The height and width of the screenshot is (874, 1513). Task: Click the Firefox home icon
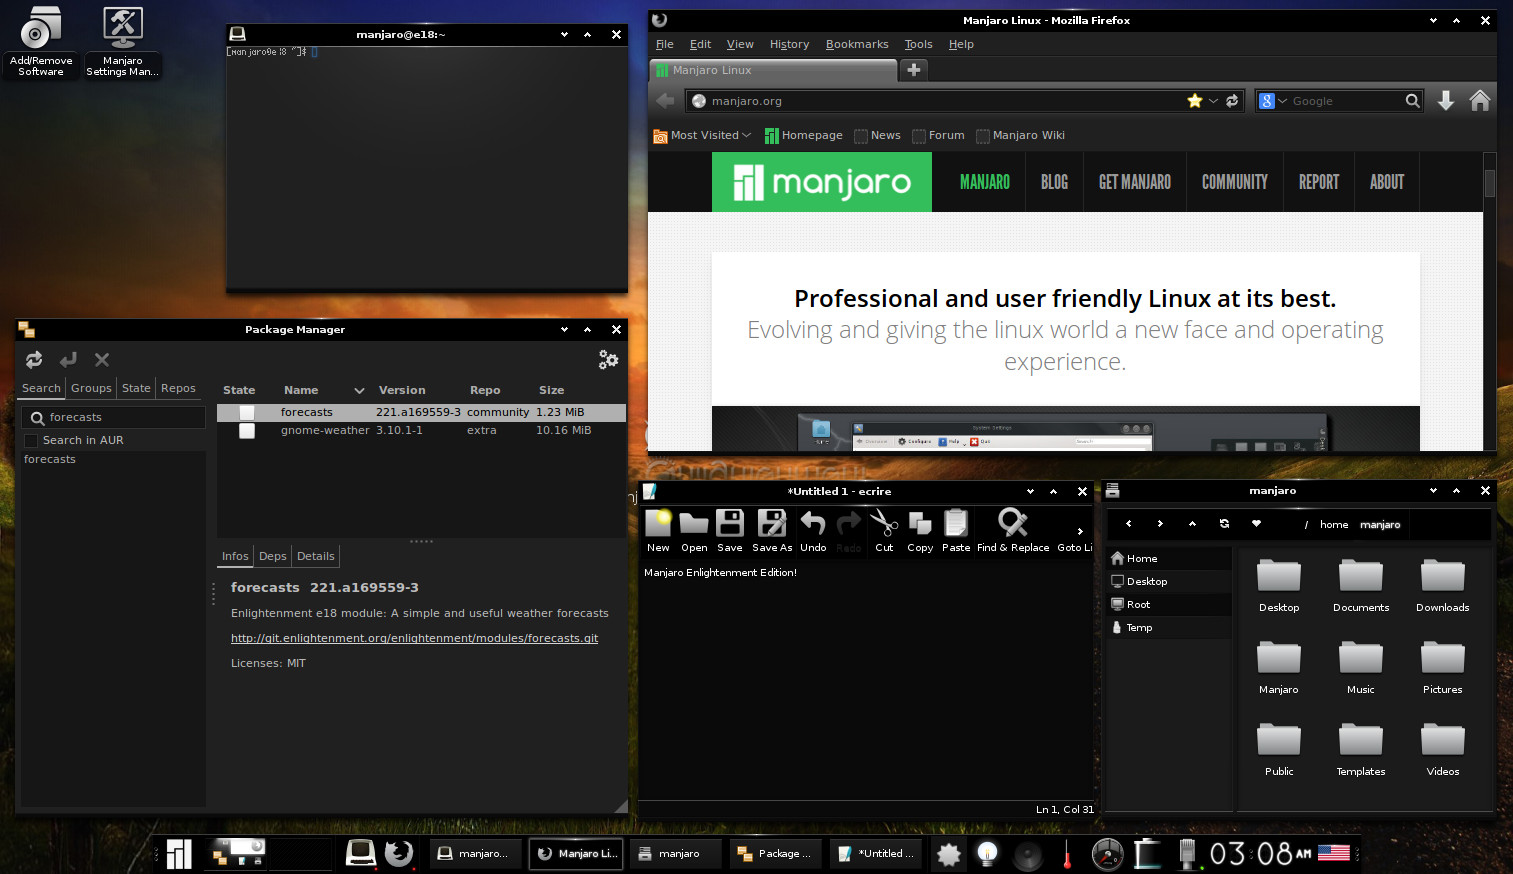(1480, 100)
